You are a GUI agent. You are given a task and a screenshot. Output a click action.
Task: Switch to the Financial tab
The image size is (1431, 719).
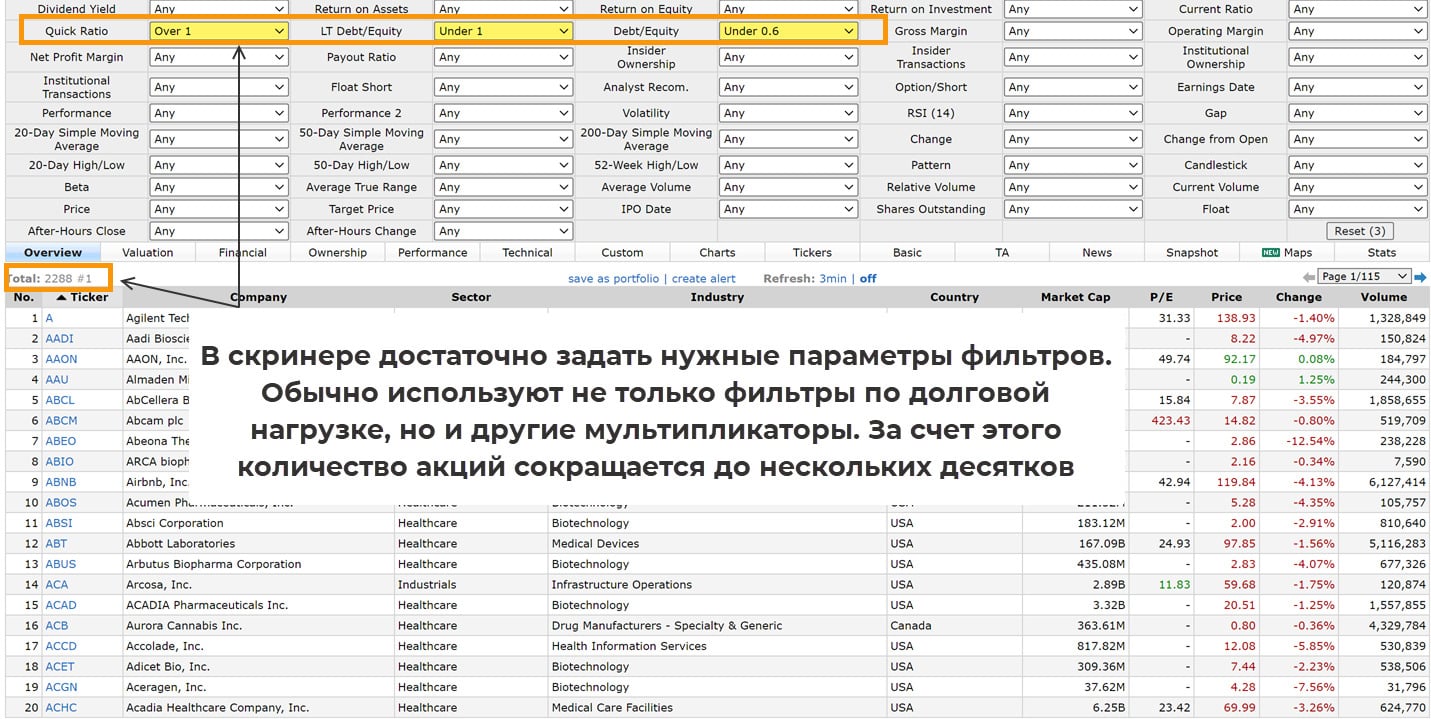[x=243, y=253]
